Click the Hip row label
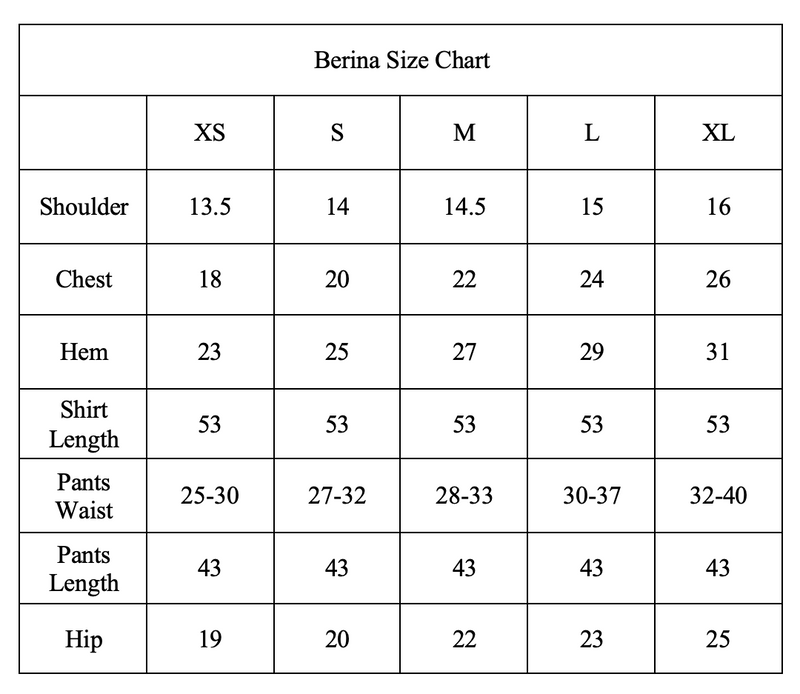Image resolution: width=800 pixels, height=694 pixels. [x=84, y=639]
